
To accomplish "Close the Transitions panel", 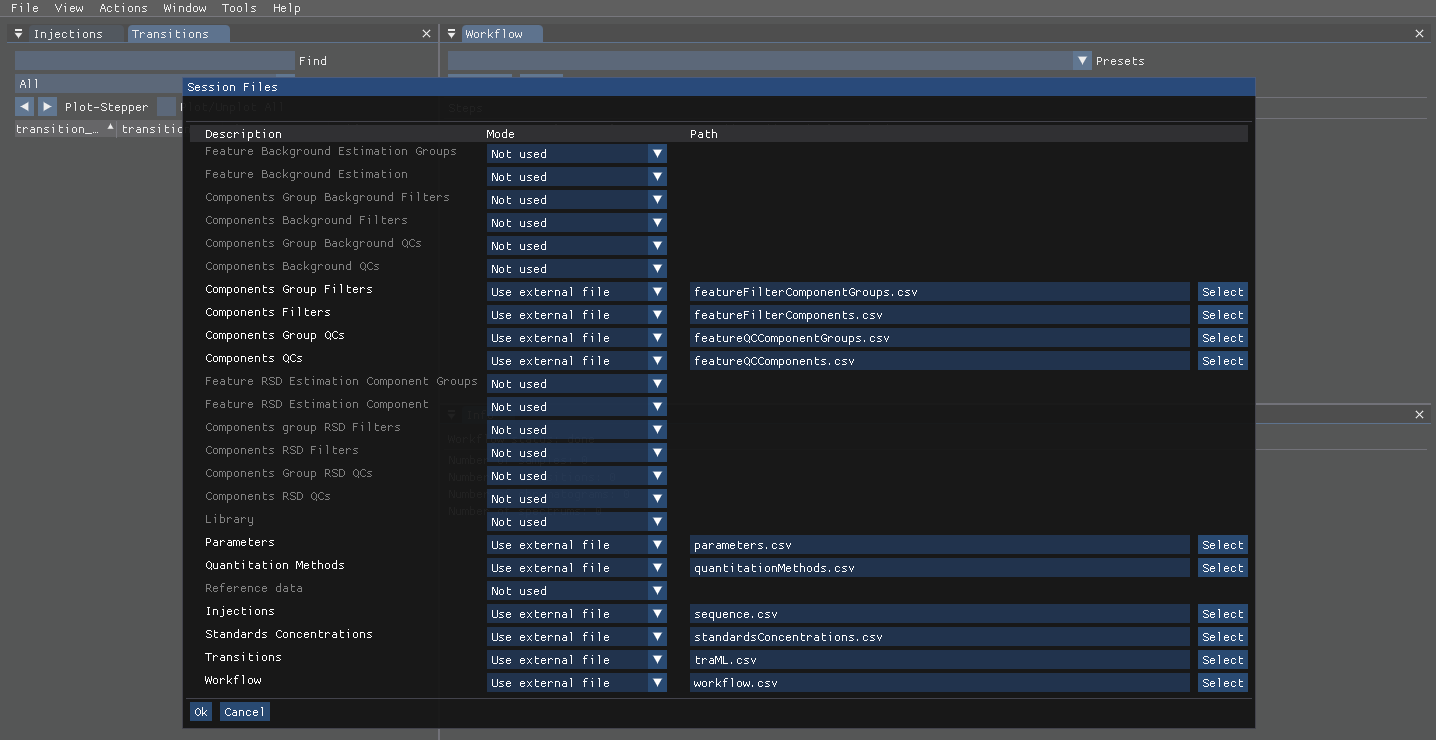I will click(426, 34).
